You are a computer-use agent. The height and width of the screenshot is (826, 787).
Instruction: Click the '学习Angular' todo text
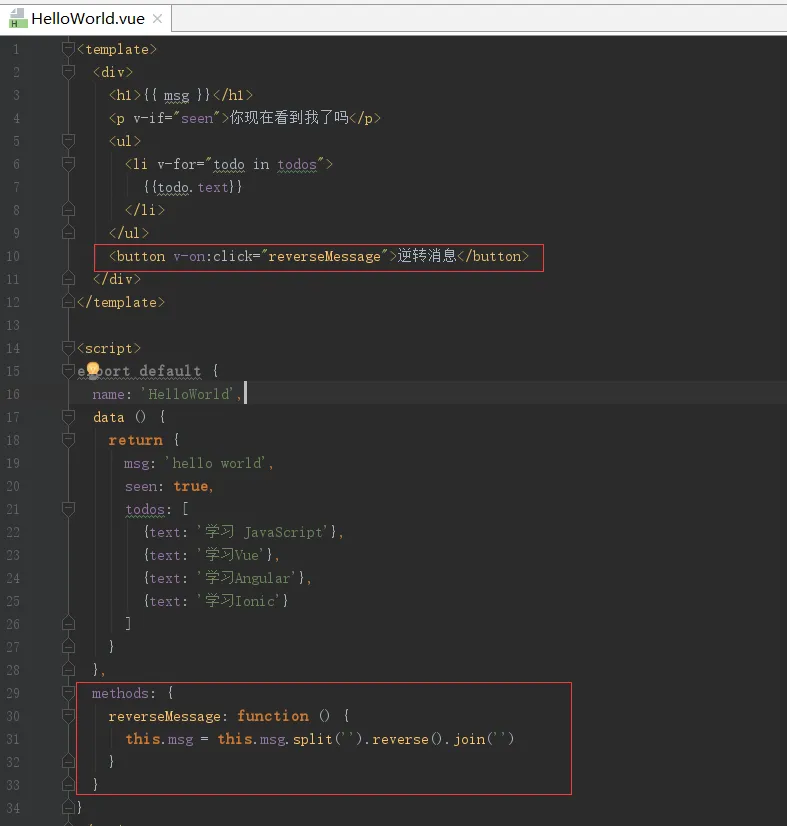pyautogui.click(x=248, y=578)
